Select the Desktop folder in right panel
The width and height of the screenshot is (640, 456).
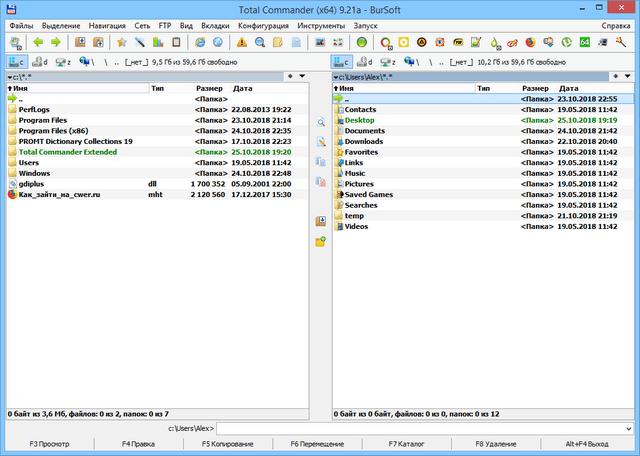tap(360, 119)
